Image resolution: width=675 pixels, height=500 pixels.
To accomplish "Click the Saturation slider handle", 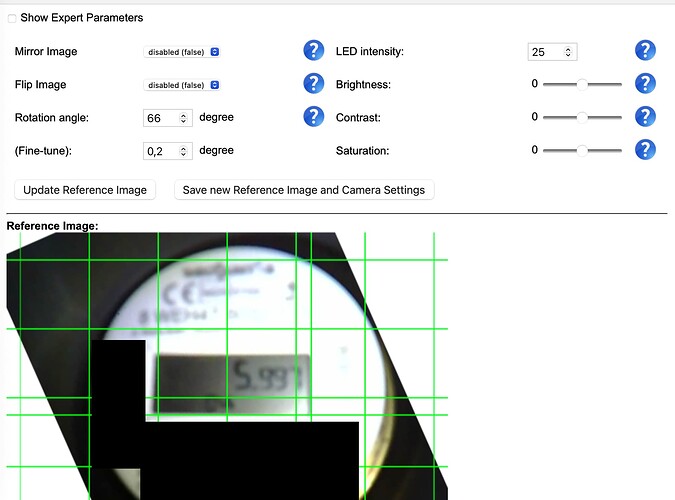I will pos(582,151).
